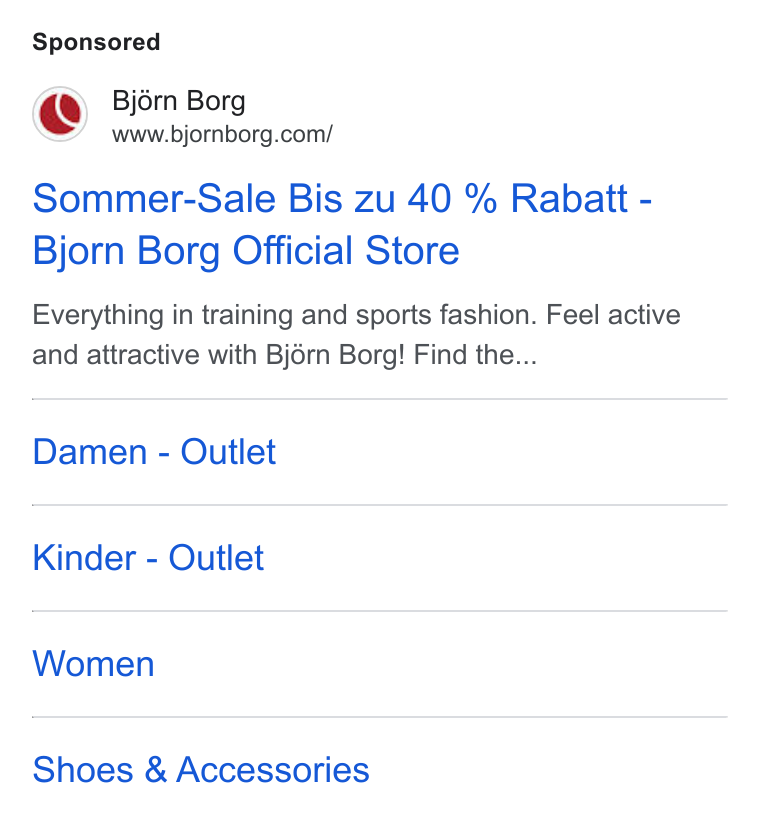Click the word "Rabatt" in the headline
The width and height of the screenshot is (760, 822).
[x=569, y=199]
